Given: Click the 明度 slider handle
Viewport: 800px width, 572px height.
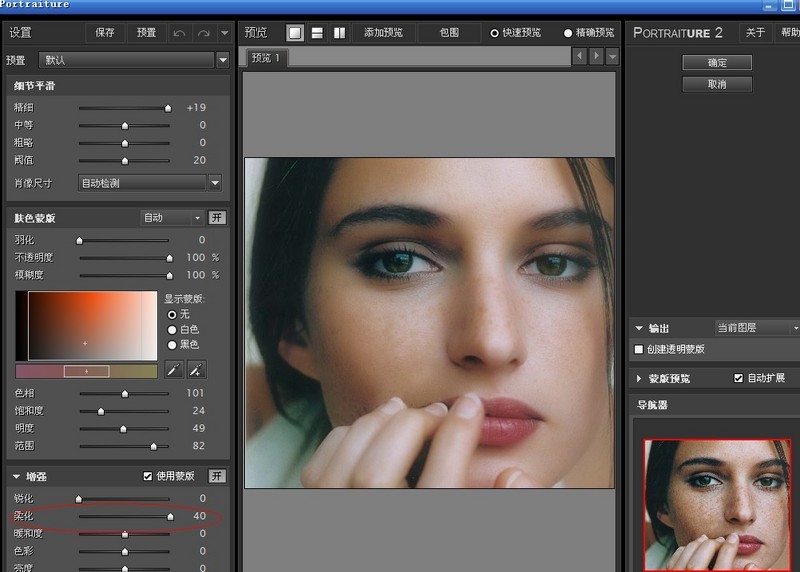Looking at the screenshot, I should tap(123, 429).
